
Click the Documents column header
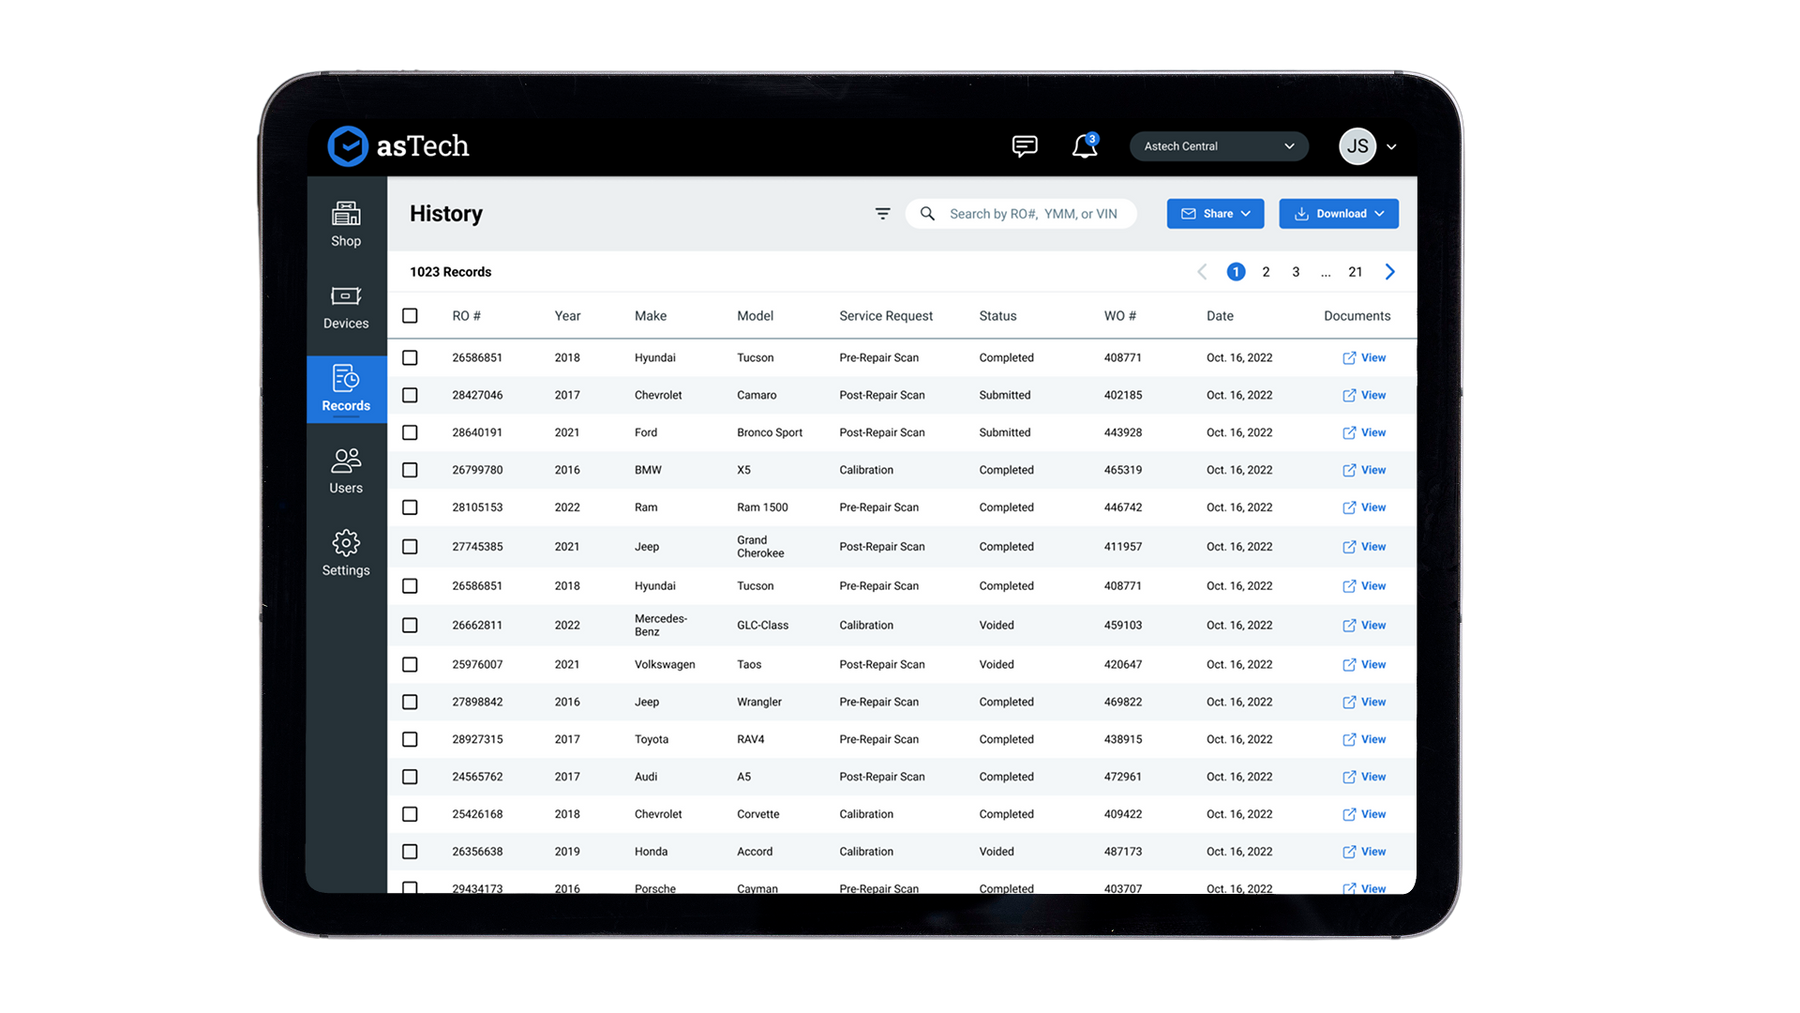pyautogui.click(x=1357, y=316)
